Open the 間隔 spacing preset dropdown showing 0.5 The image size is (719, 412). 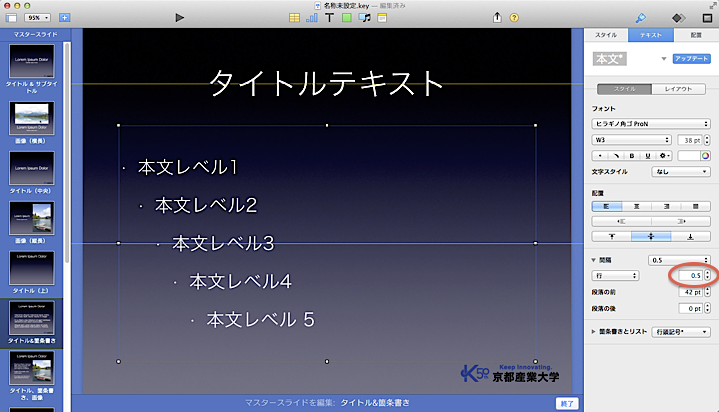(679, 260)
